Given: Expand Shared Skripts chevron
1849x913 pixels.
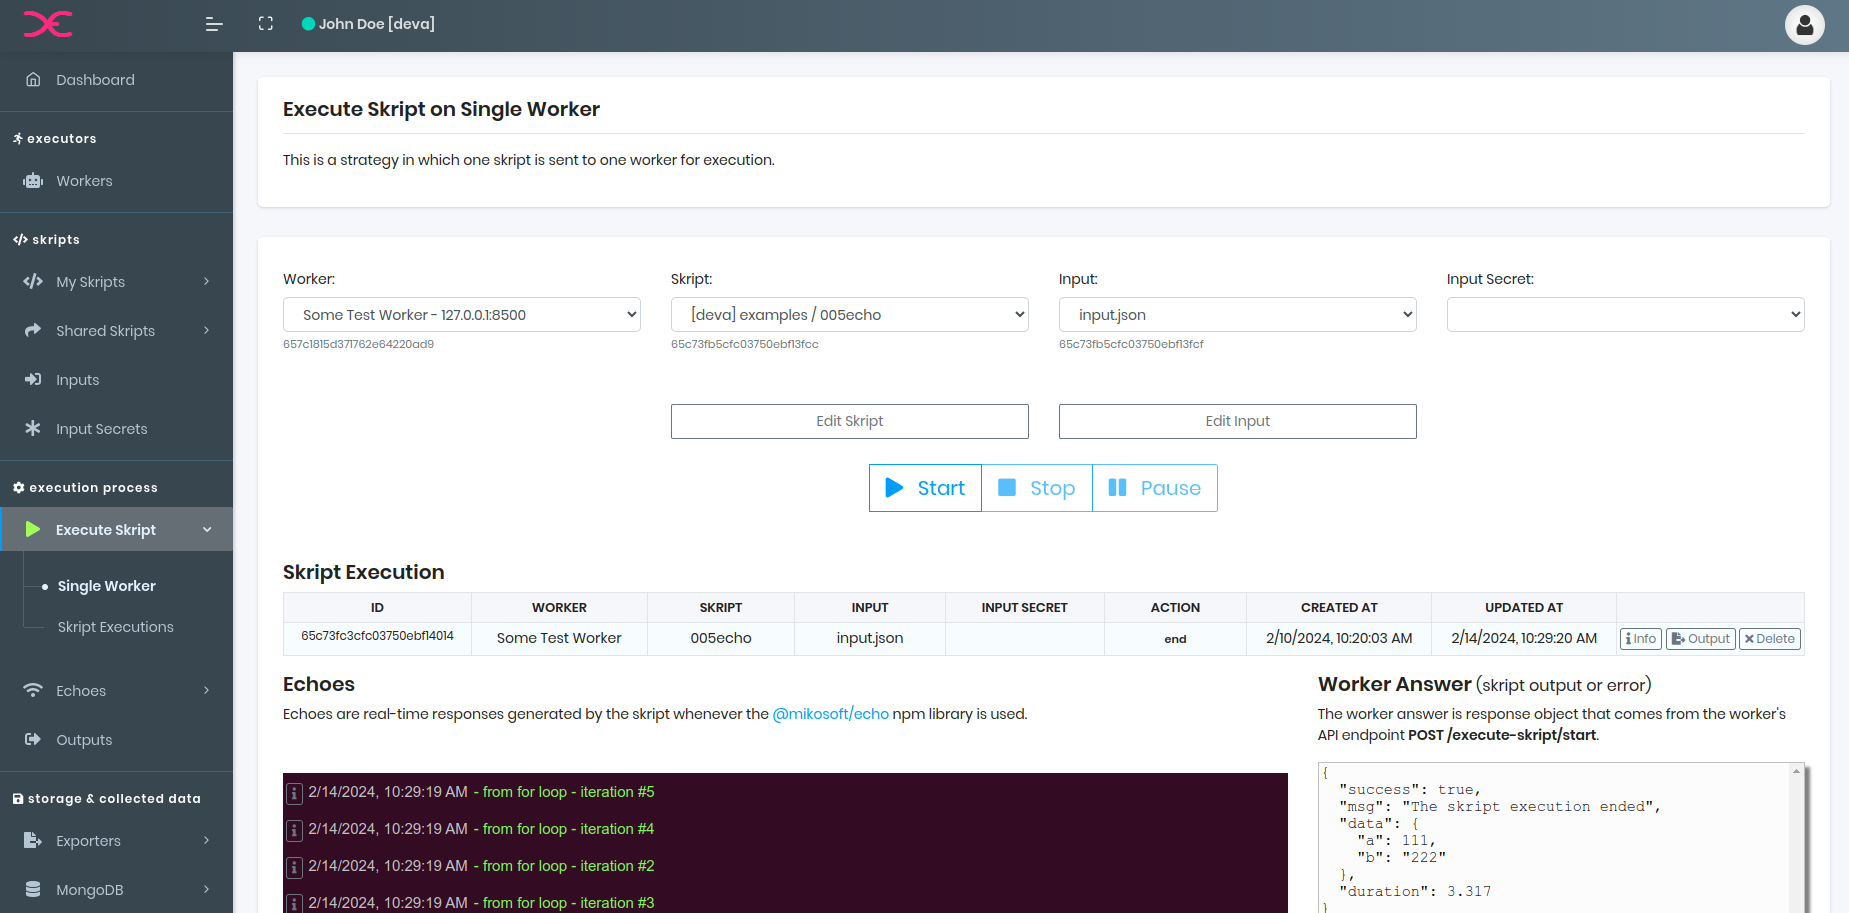Looking at the screenshot, I should coord(207,330).
